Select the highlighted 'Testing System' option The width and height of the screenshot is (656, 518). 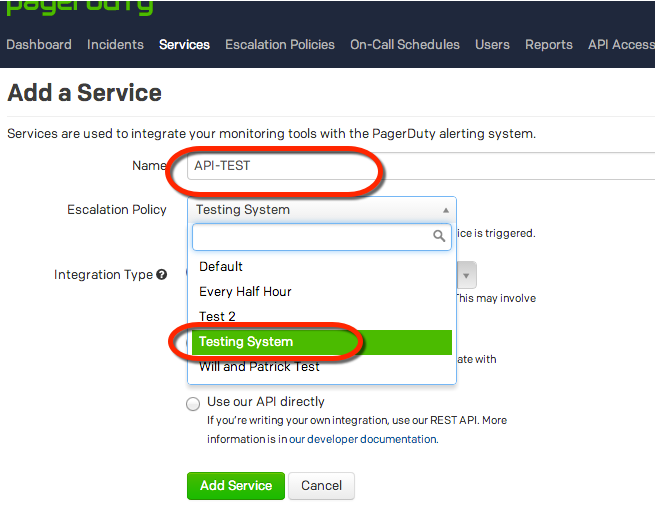tap(246, 342)
